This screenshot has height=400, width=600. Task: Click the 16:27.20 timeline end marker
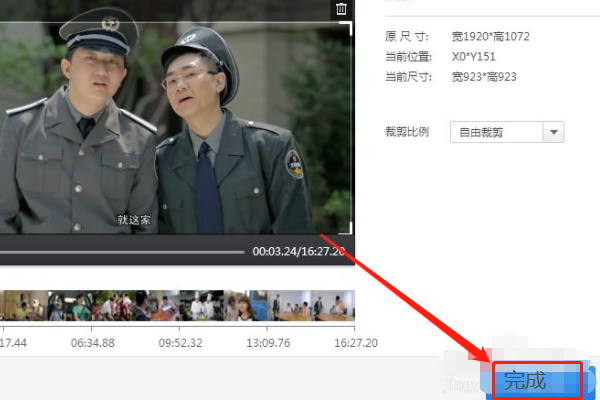[x=356, y=343]
